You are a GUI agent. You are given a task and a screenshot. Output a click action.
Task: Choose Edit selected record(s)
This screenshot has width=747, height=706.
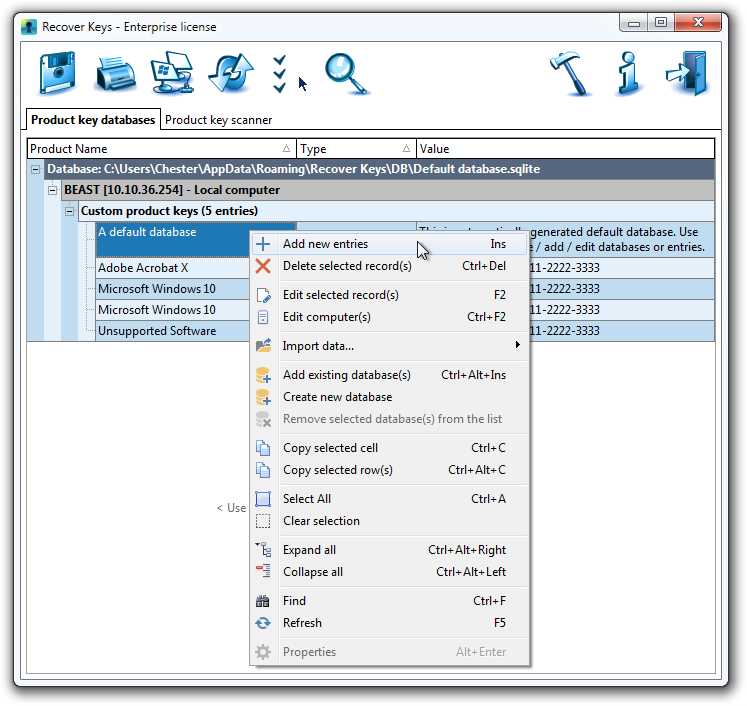click(390, 295)
